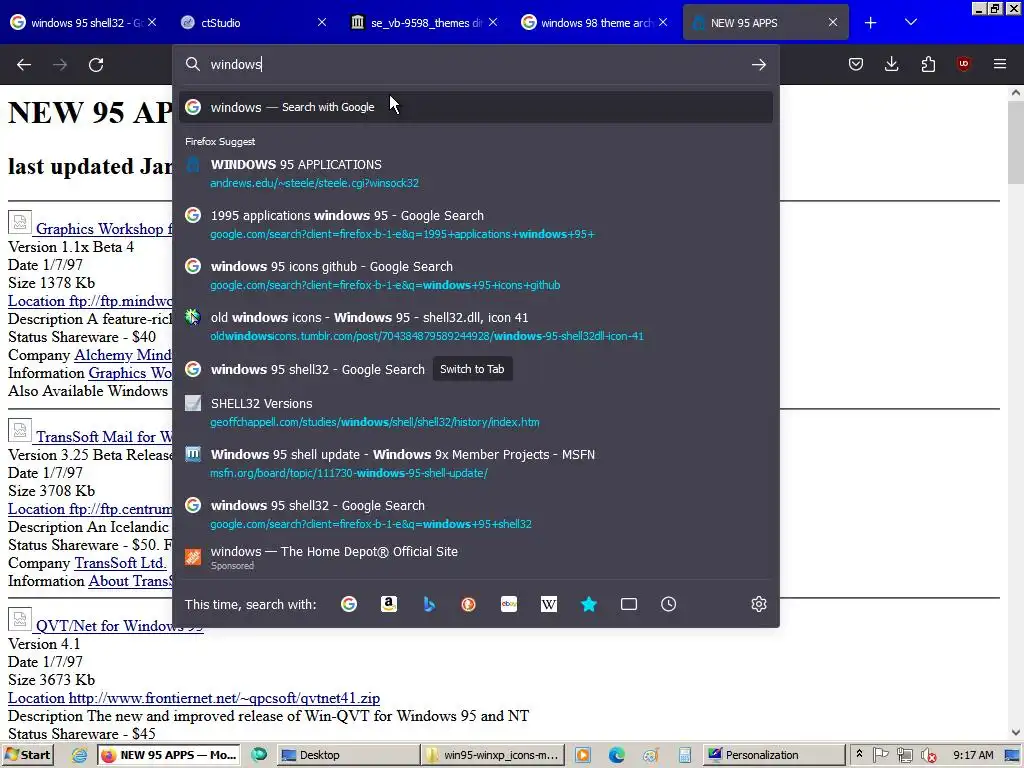The width and height of the screenshot is (1024, 768).
Task: Open search settings gear
Action: 758,604
